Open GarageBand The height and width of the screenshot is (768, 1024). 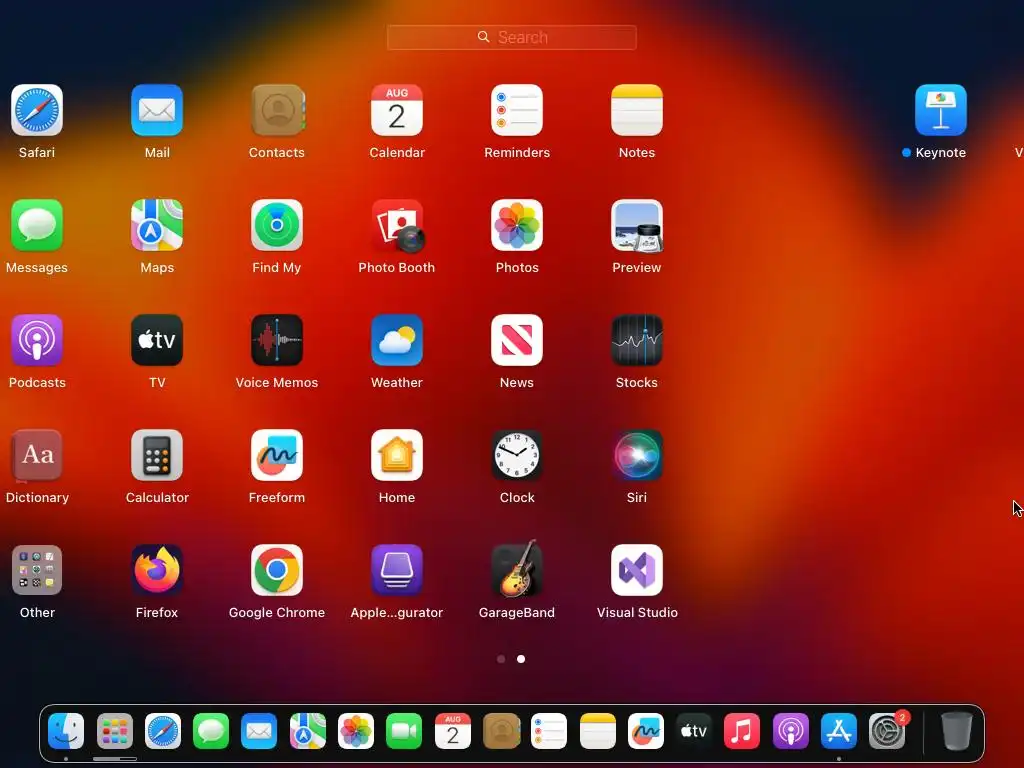tap(517, 569)
